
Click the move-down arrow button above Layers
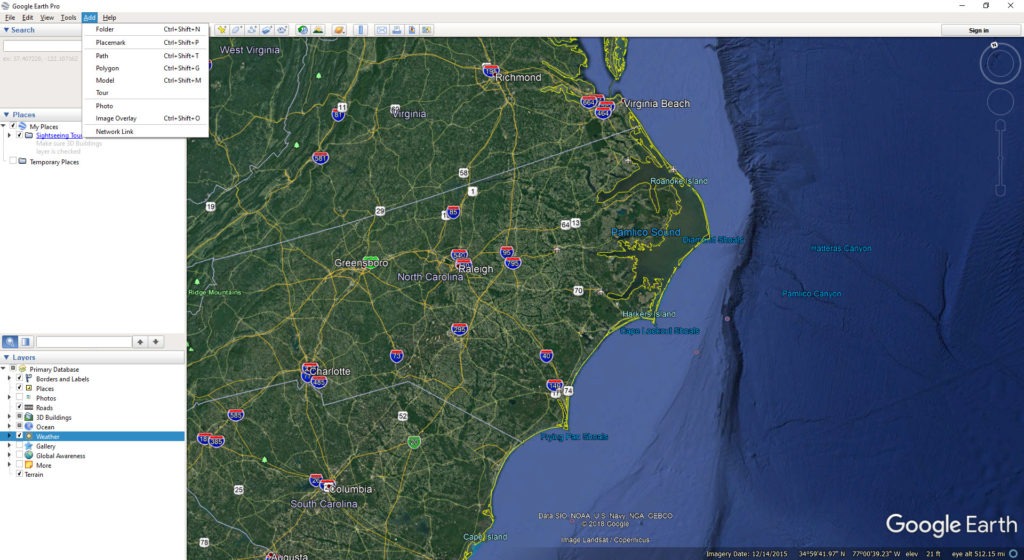[x=155, y=341]
